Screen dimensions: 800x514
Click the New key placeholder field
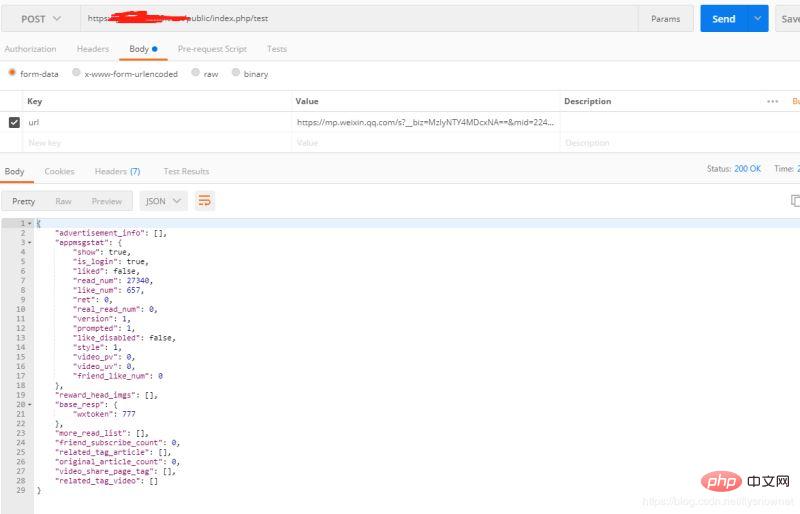pos(157,143)
